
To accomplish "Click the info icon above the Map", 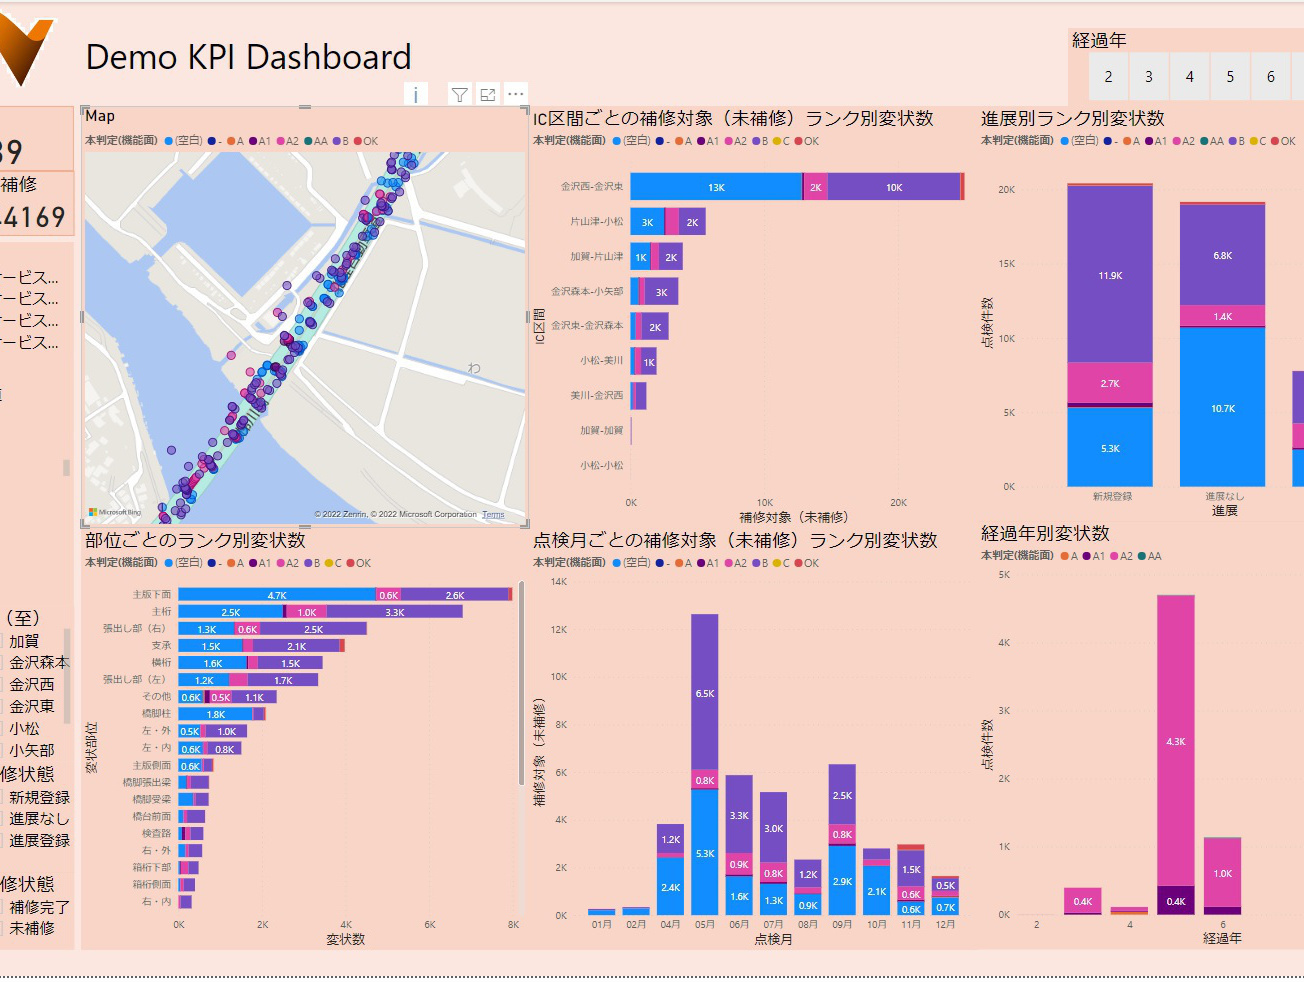I will coord(415,95).
